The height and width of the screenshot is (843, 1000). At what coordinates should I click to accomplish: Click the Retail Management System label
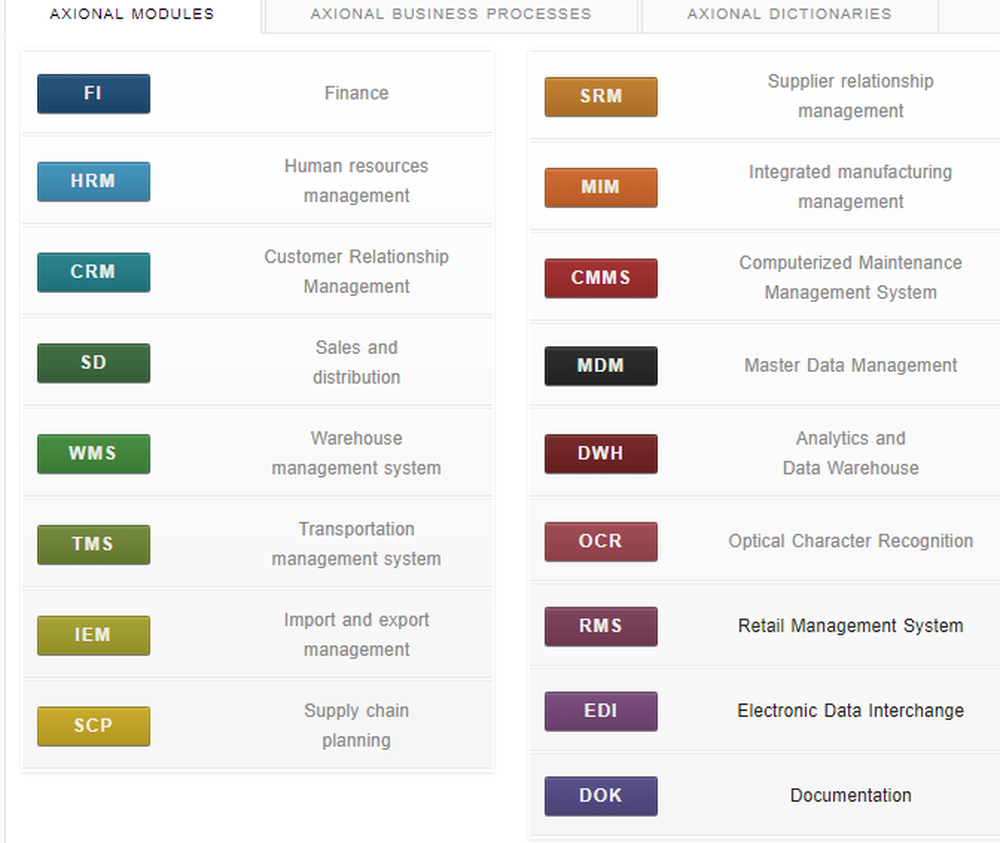point(850,625)
